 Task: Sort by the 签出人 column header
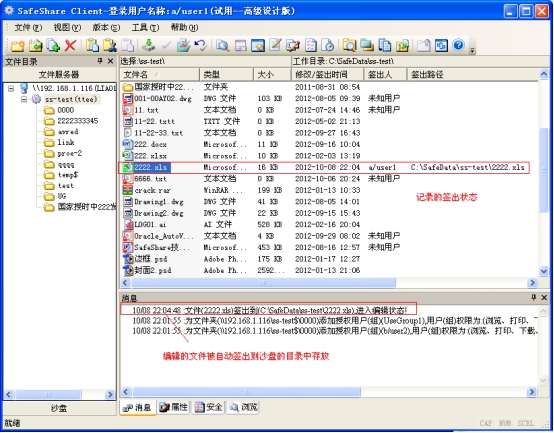coord(385,75)
